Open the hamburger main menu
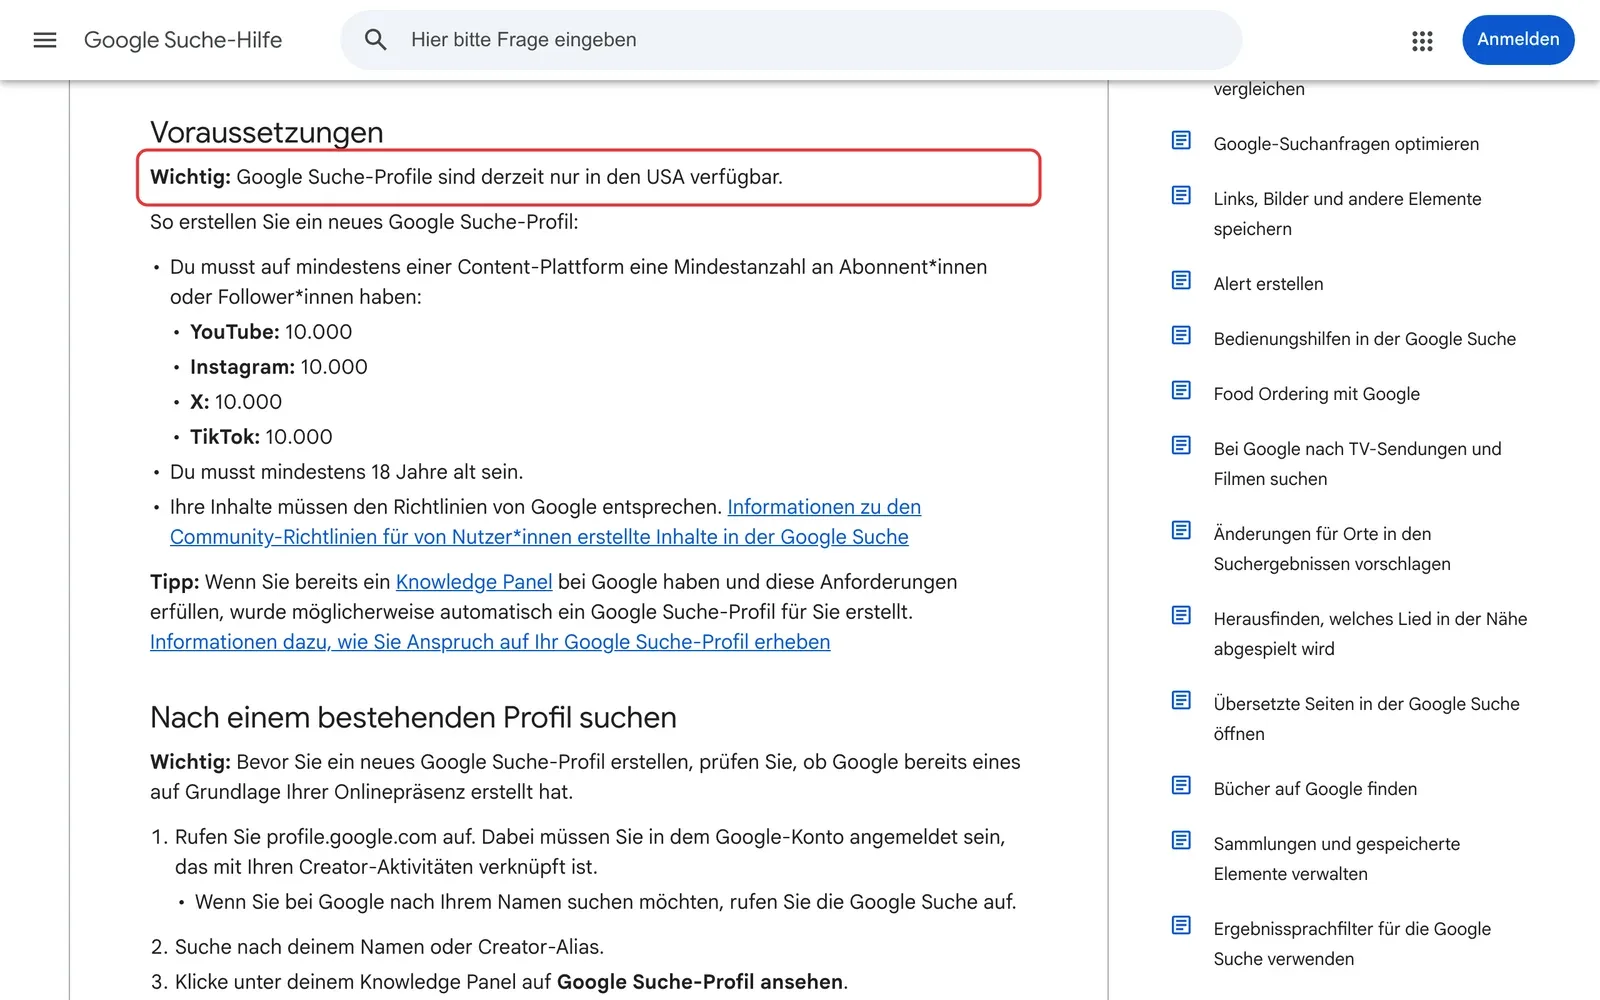1600x1000 pixels. coord(45,40)
